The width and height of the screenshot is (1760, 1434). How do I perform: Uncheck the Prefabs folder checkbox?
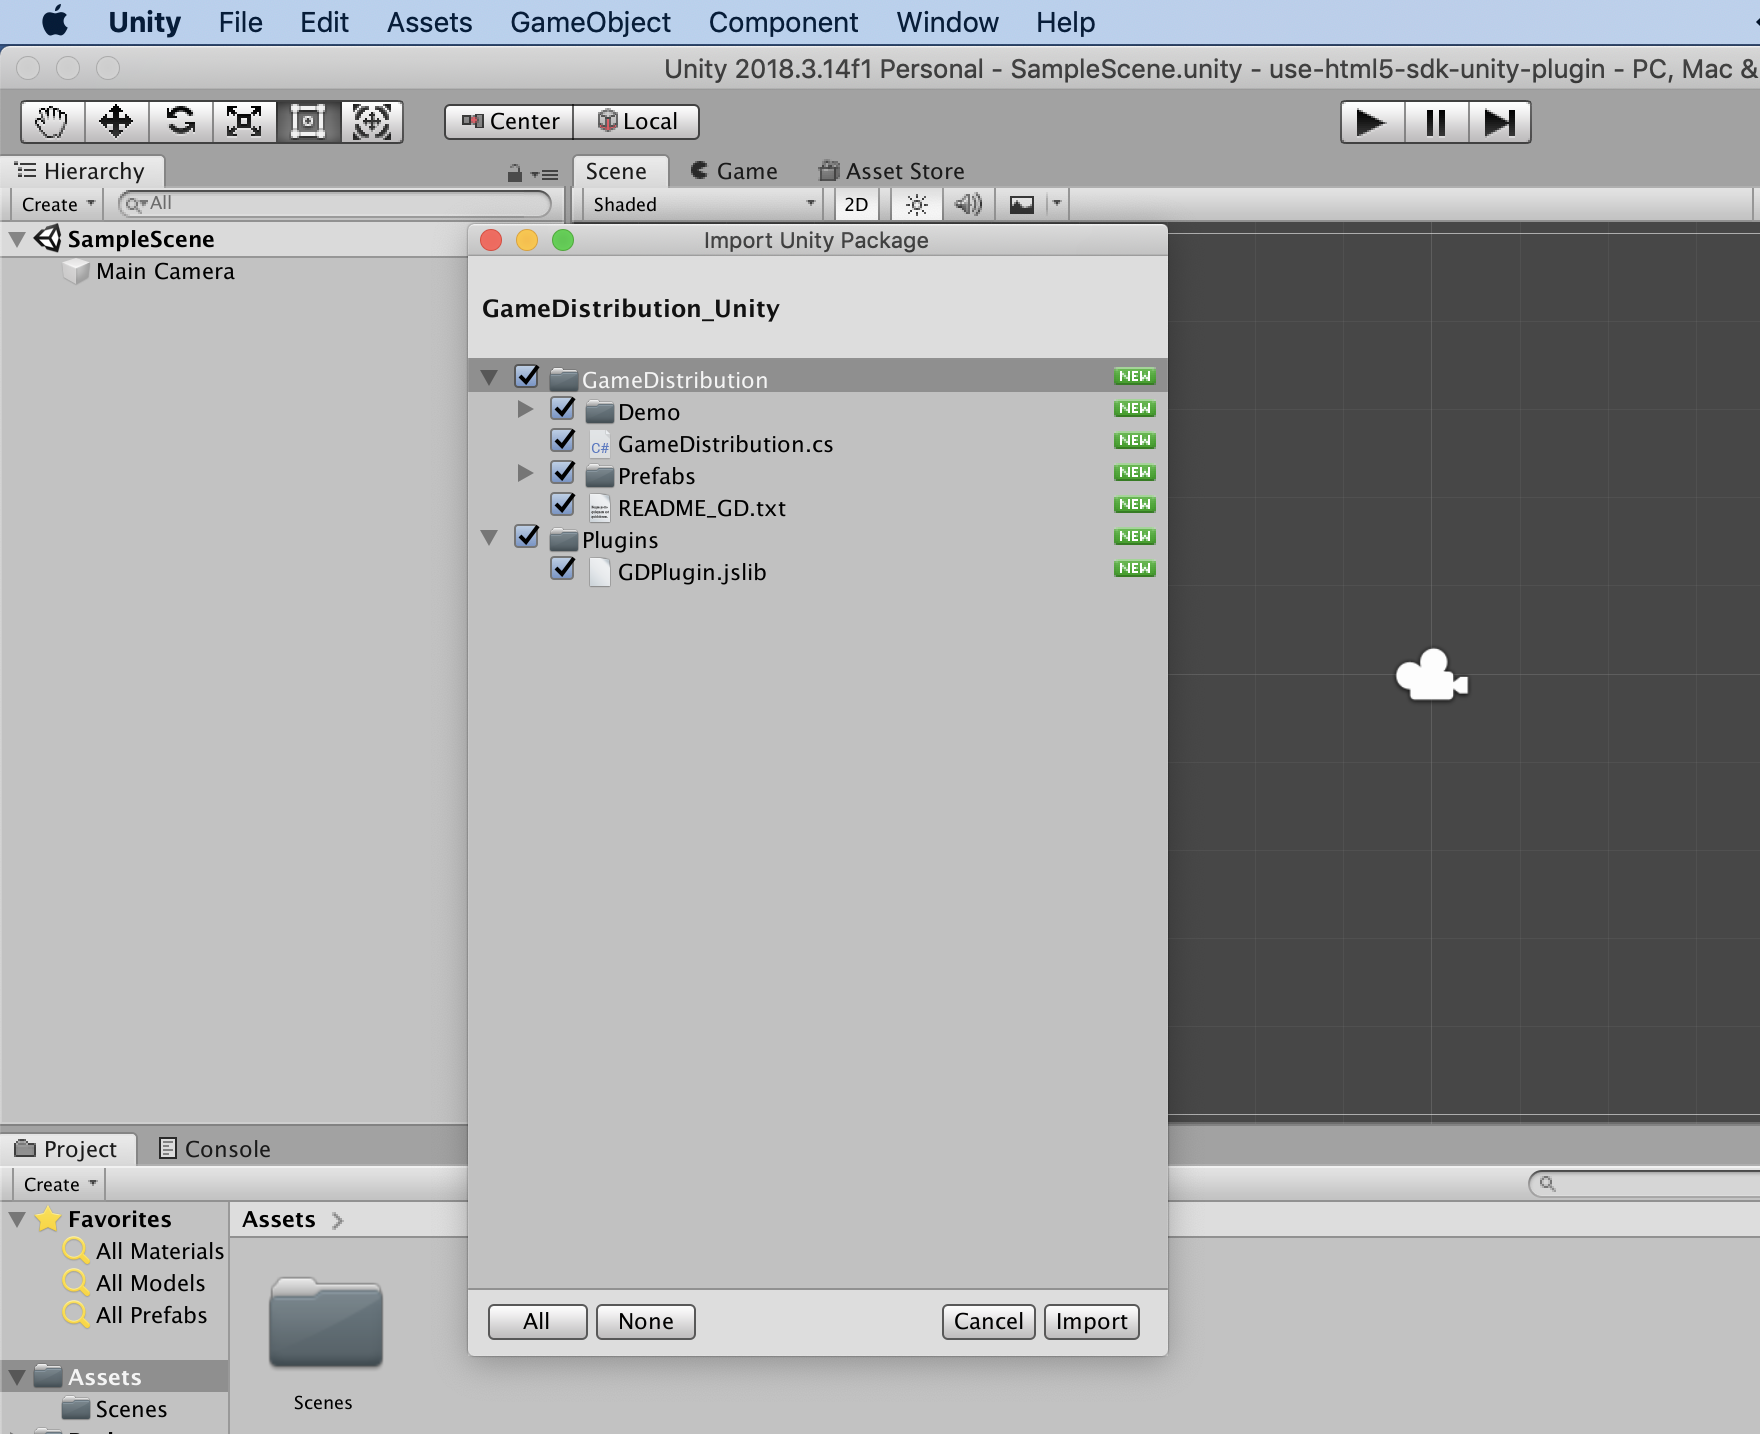click(563, 473)
